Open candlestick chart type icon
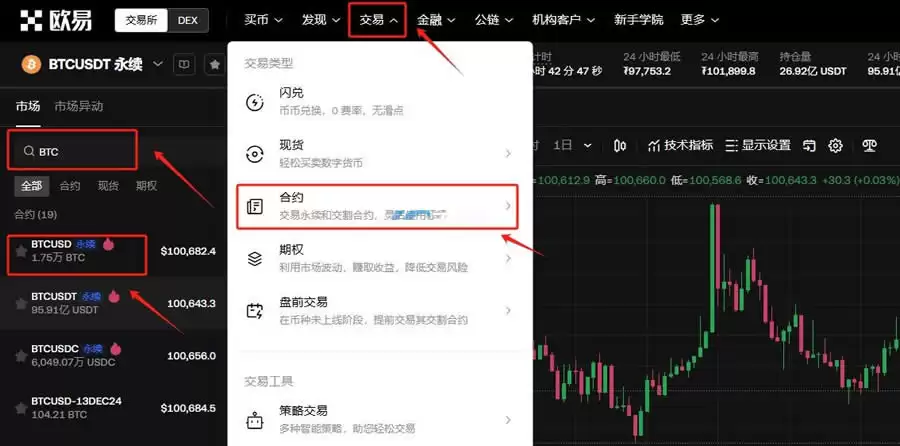 [x=620, y=146]
